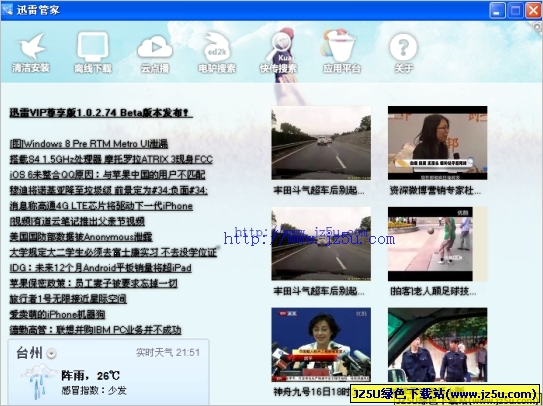The image size is (543, 406).
Task: Click the 迅雷管家 title bar logo icon
Action: coord(7,9)
